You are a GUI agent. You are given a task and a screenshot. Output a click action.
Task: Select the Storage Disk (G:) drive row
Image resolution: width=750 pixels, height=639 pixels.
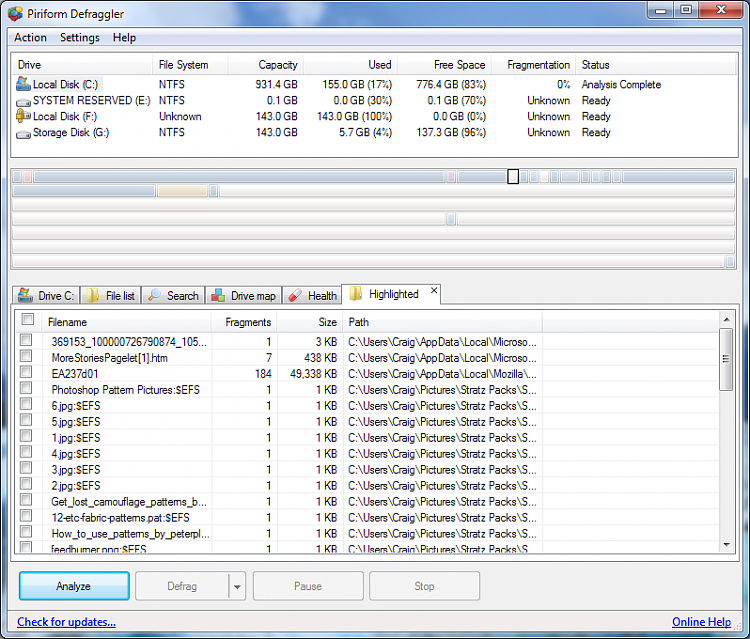(374, 132)
